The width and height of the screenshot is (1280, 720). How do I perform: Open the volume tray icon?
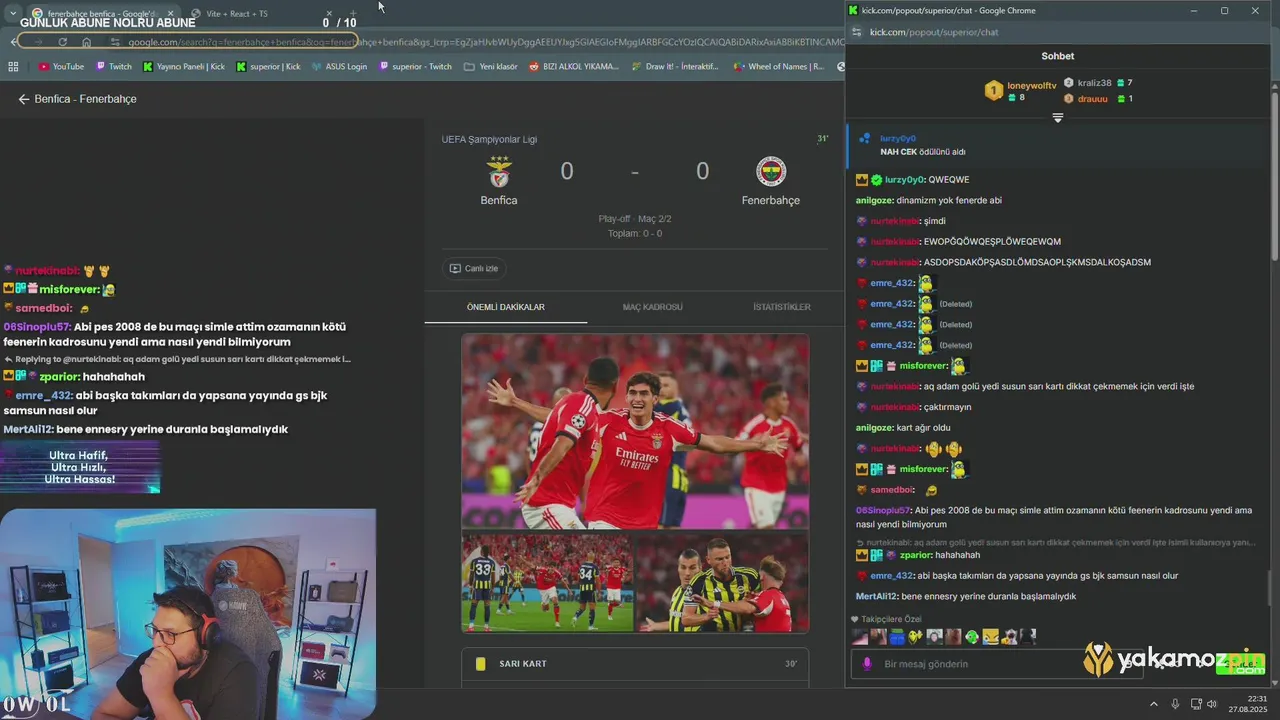tap(1212, 704)
